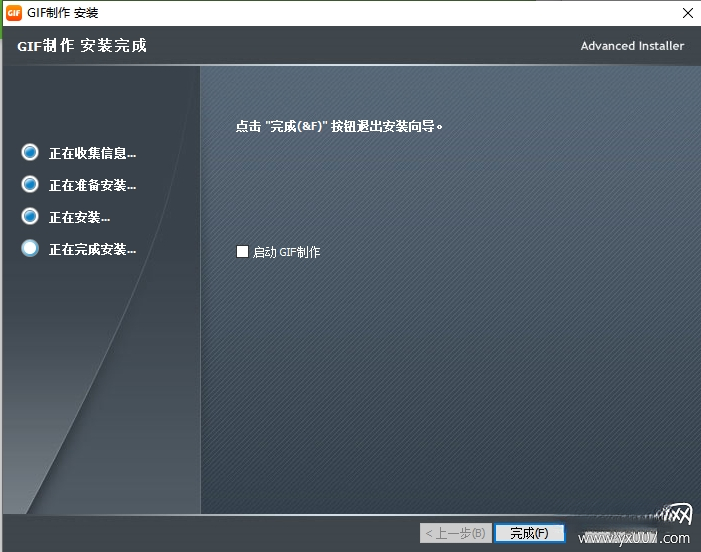
Task: Select the 正在收集信息 step indicator circle
Action: (30, 152)
